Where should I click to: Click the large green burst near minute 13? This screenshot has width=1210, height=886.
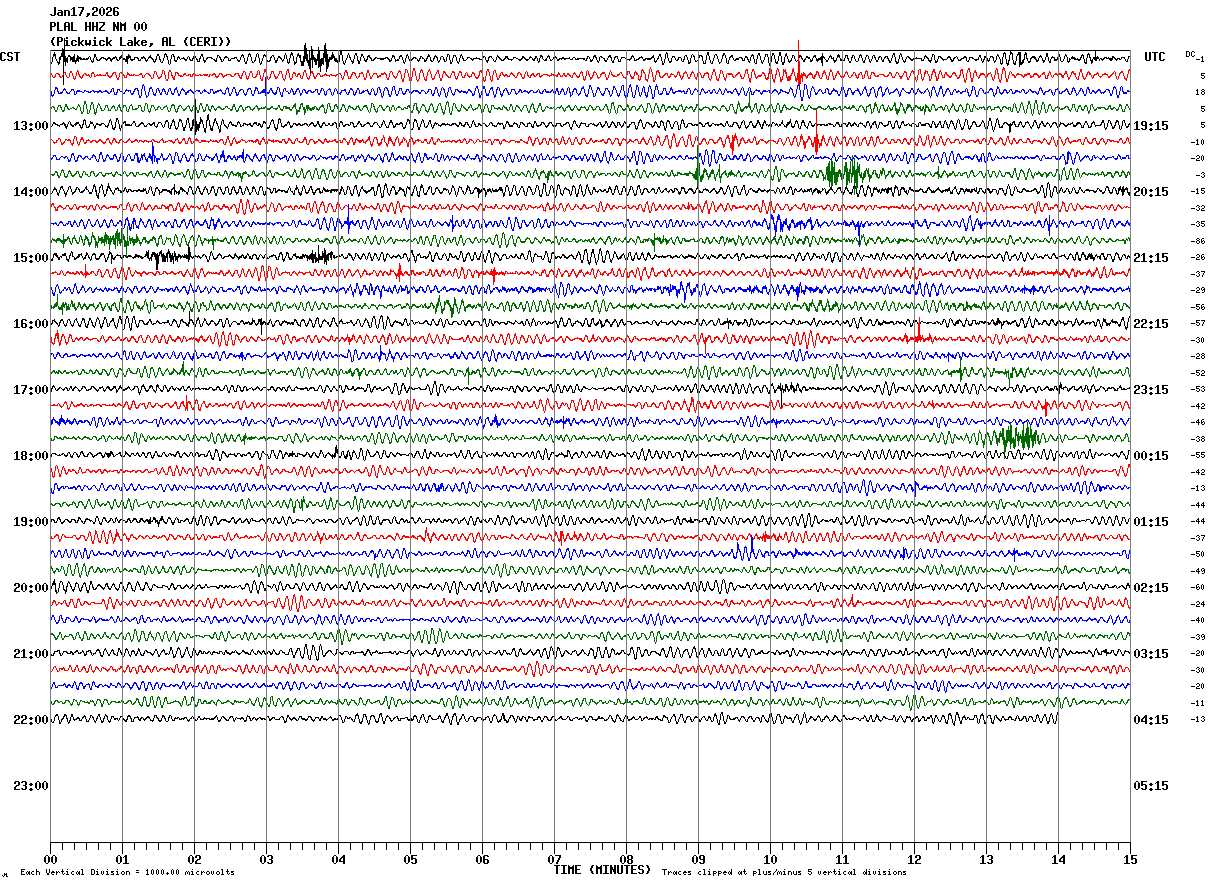[1012, 437]
